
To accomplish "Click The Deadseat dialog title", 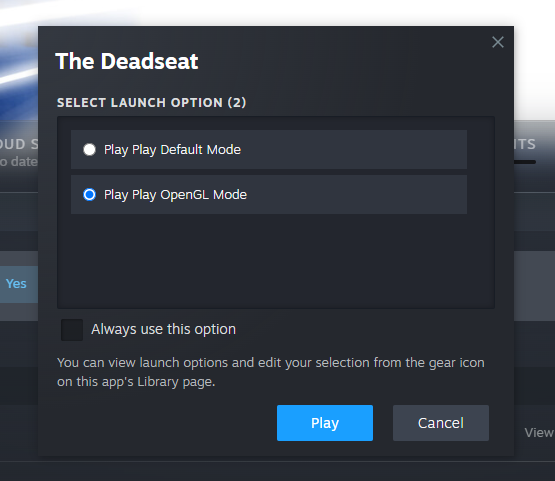I will coord(127,61).
